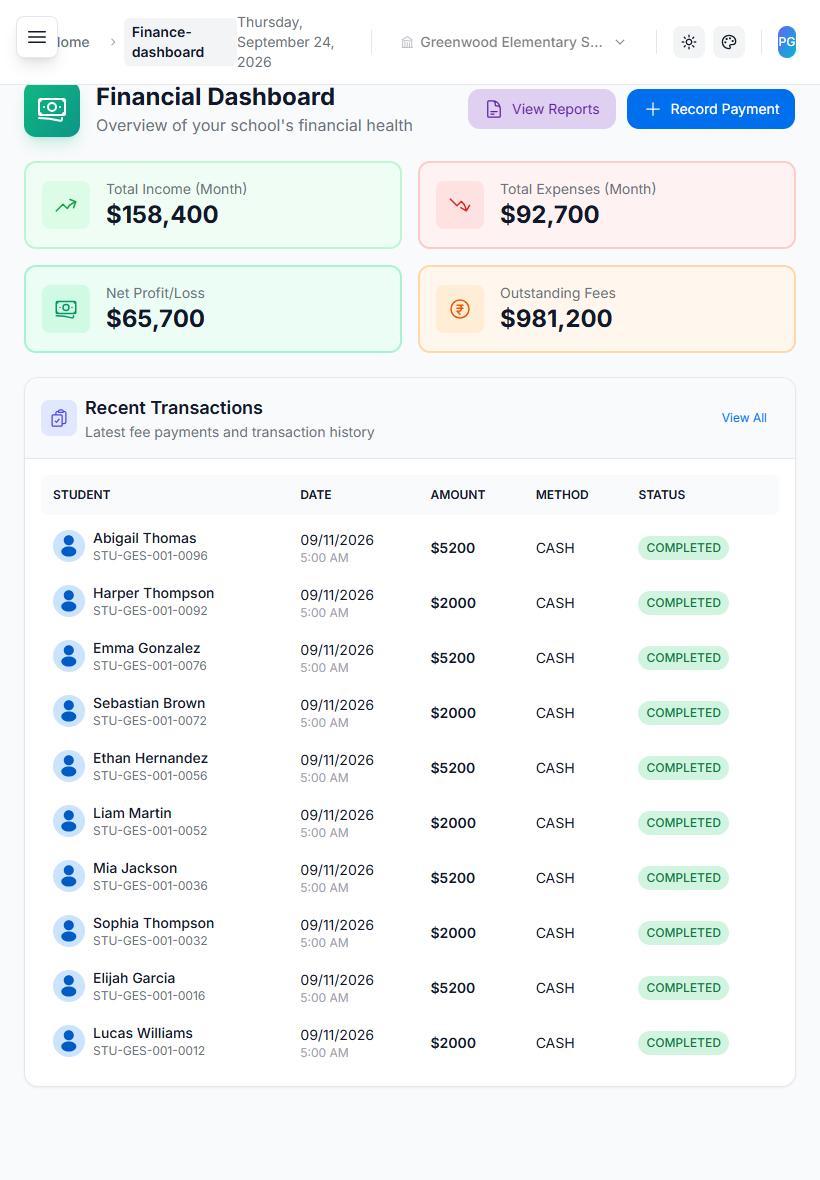This screenshot has width=820, height=1180.
Task: Click the PG user avatar
Action: click(x=786, y=42)
